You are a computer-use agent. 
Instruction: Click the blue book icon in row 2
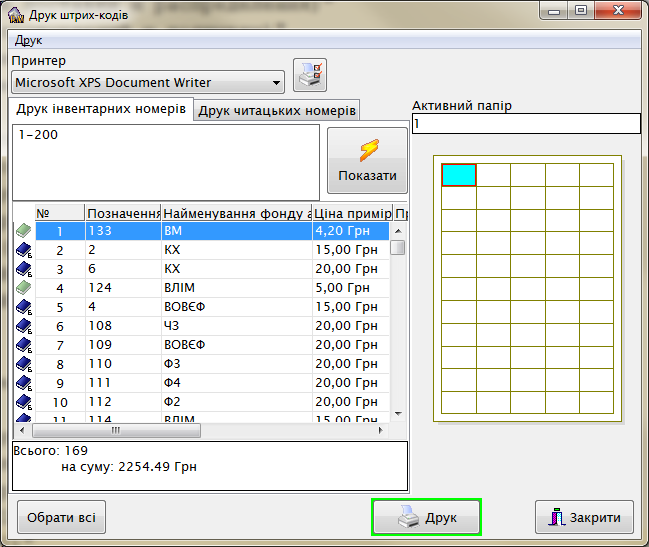click(x=23, y=250)
